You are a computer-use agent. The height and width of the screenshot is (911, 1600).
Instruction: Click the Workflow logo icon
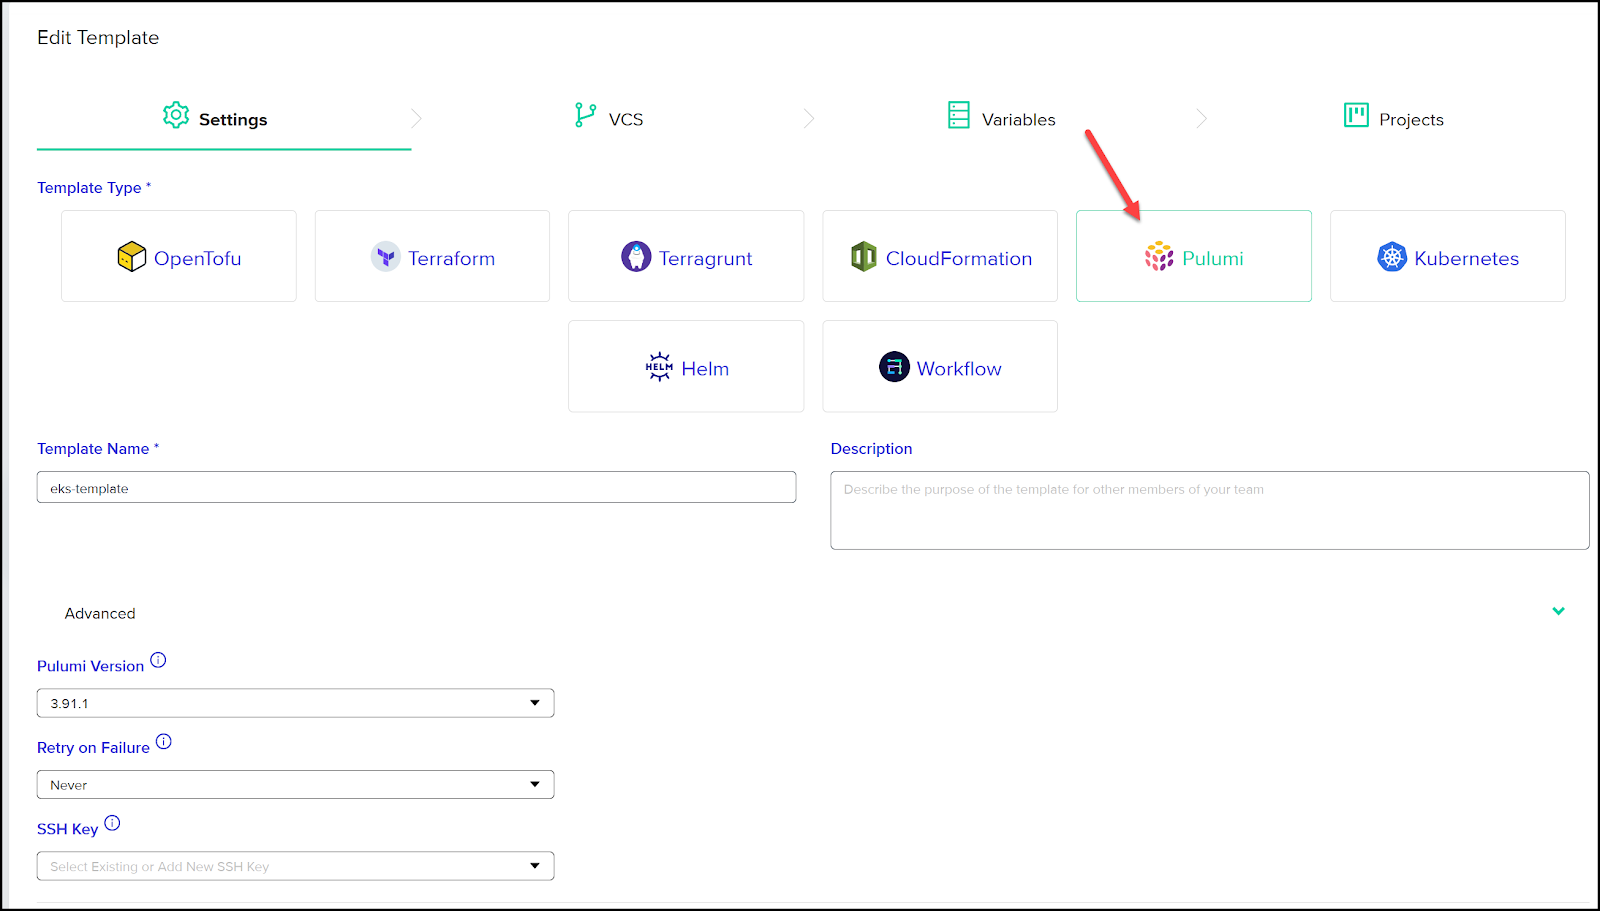pos(894,367)
